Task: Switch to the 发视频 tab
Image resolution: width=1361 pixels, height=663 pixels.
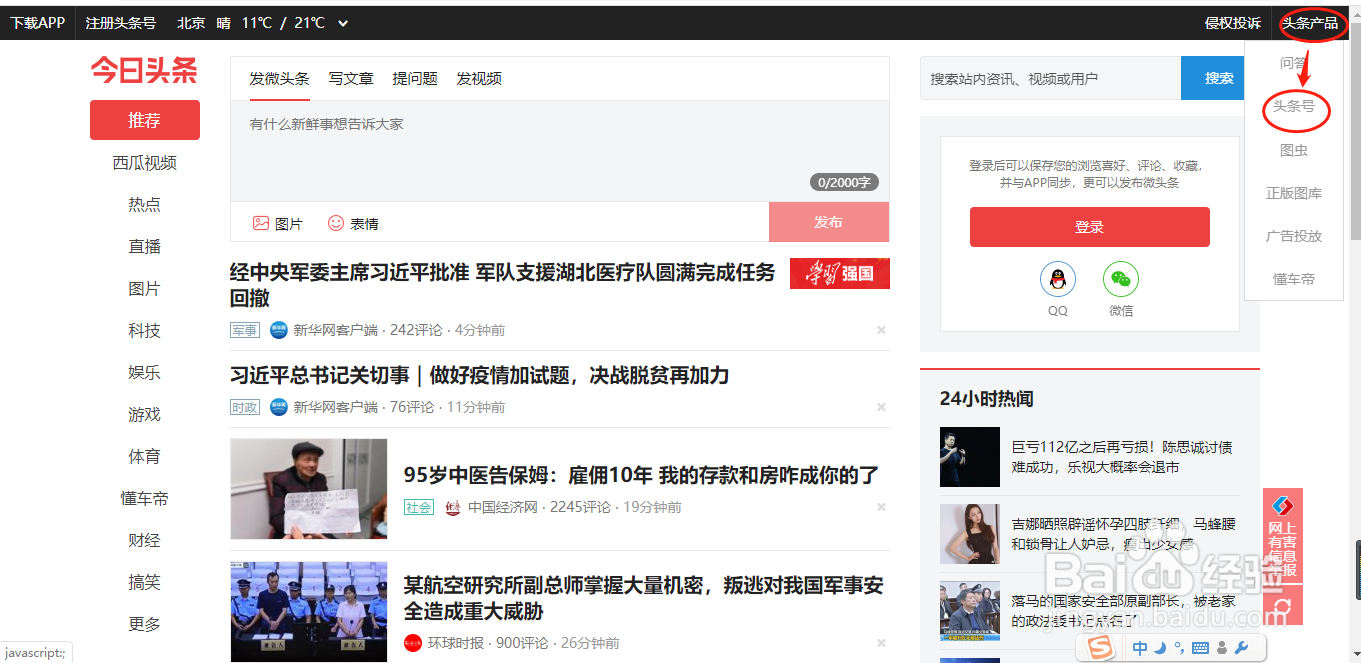Action: point(479,78)
